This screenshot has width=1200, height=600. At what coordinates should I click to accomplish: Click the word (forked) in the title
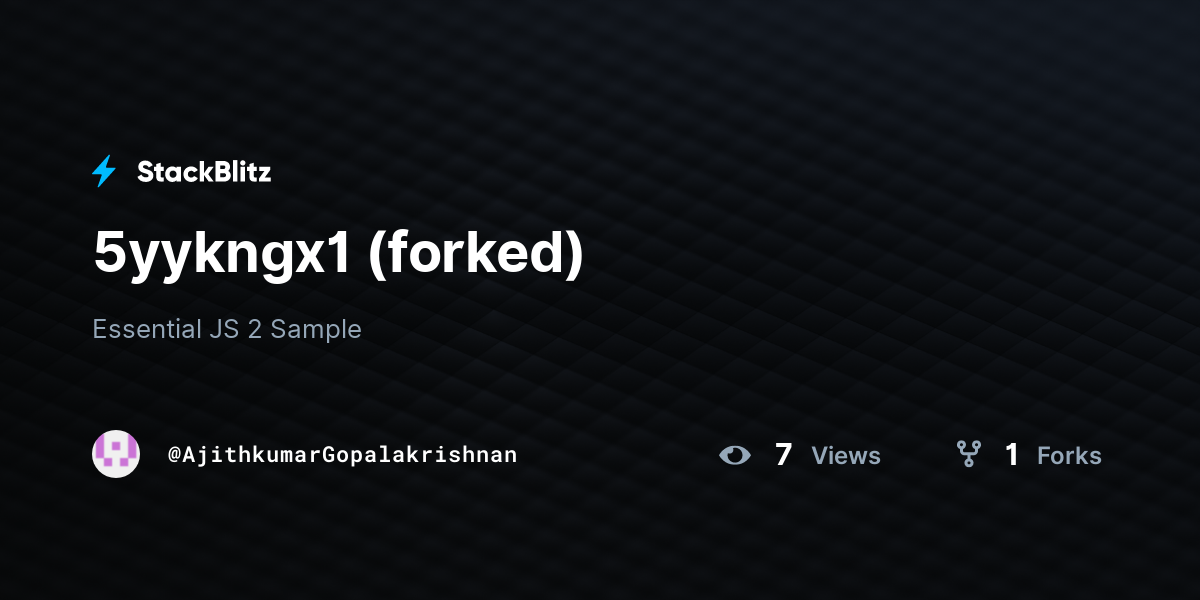[x=476, y=254]
